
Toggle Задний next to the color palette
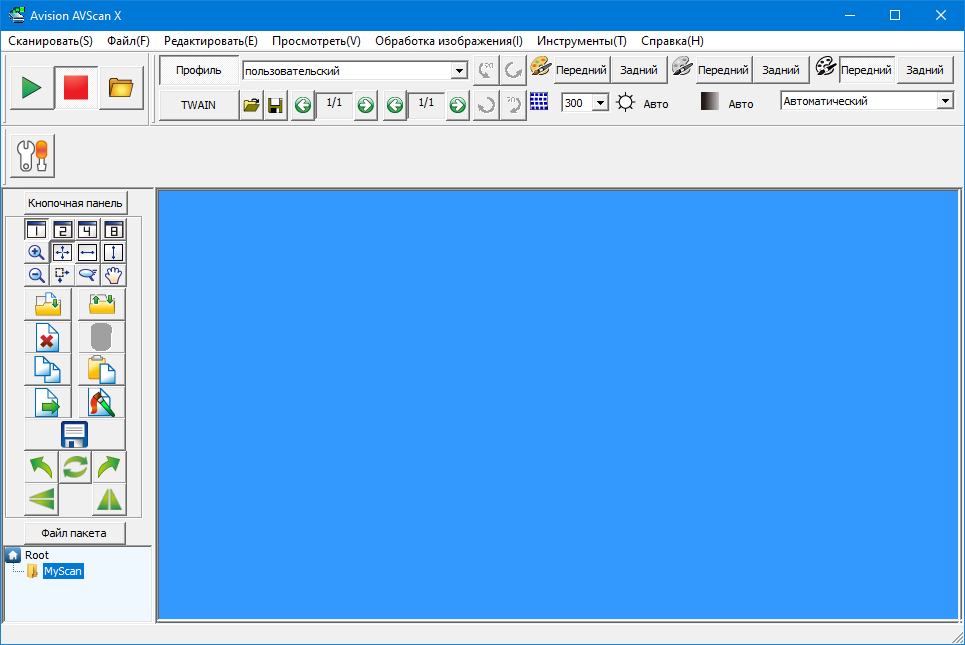click(639, 70)
